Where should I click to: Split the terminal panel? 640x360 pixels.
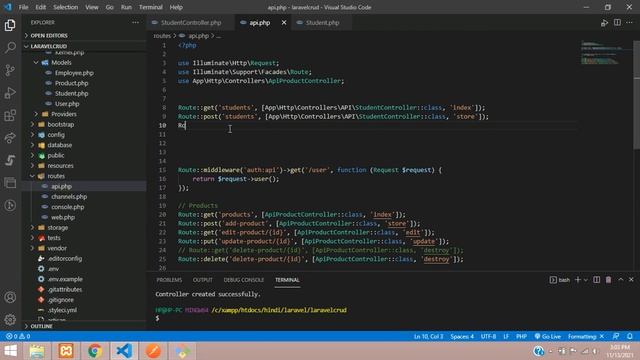pos(596,280)
